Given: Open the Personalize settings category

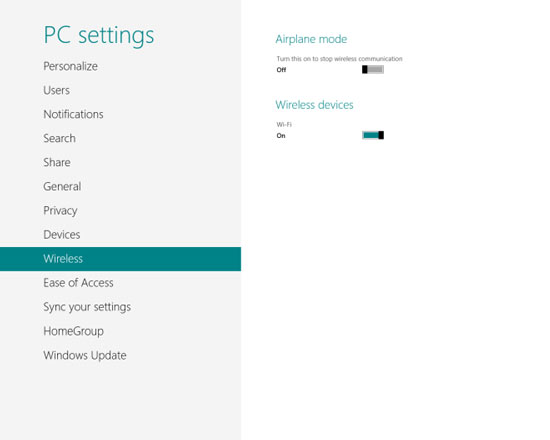Looking at the screenshot, I should (71, 66).
